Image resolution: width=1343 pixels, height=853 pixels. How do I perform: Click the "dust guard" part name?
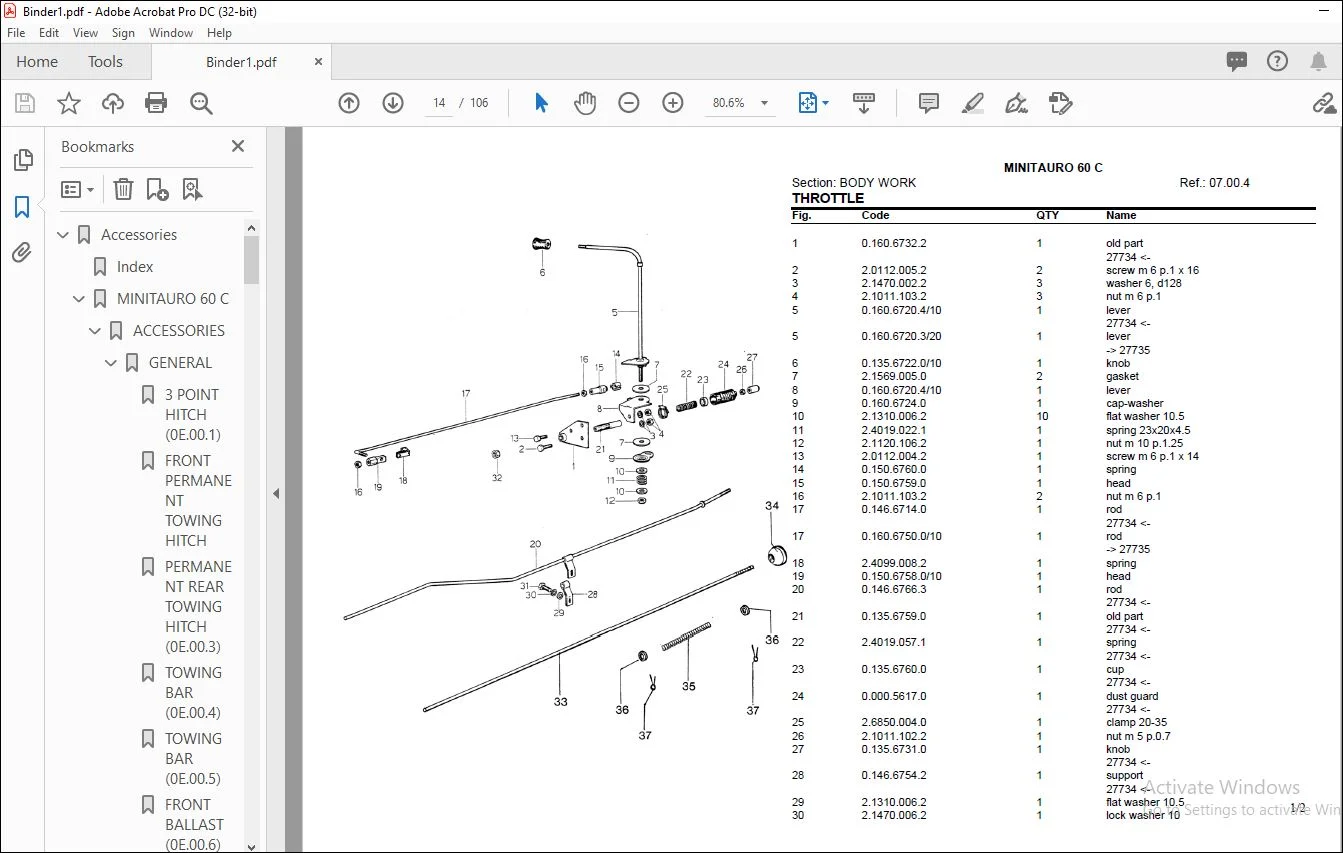(1132, 696)
